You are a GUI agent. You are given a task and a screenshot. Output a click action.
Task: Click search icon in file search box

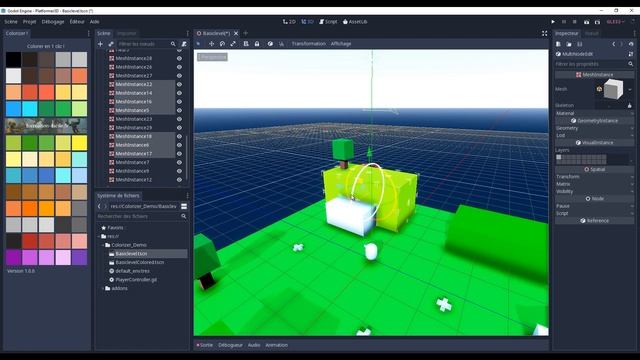point(184,216)
